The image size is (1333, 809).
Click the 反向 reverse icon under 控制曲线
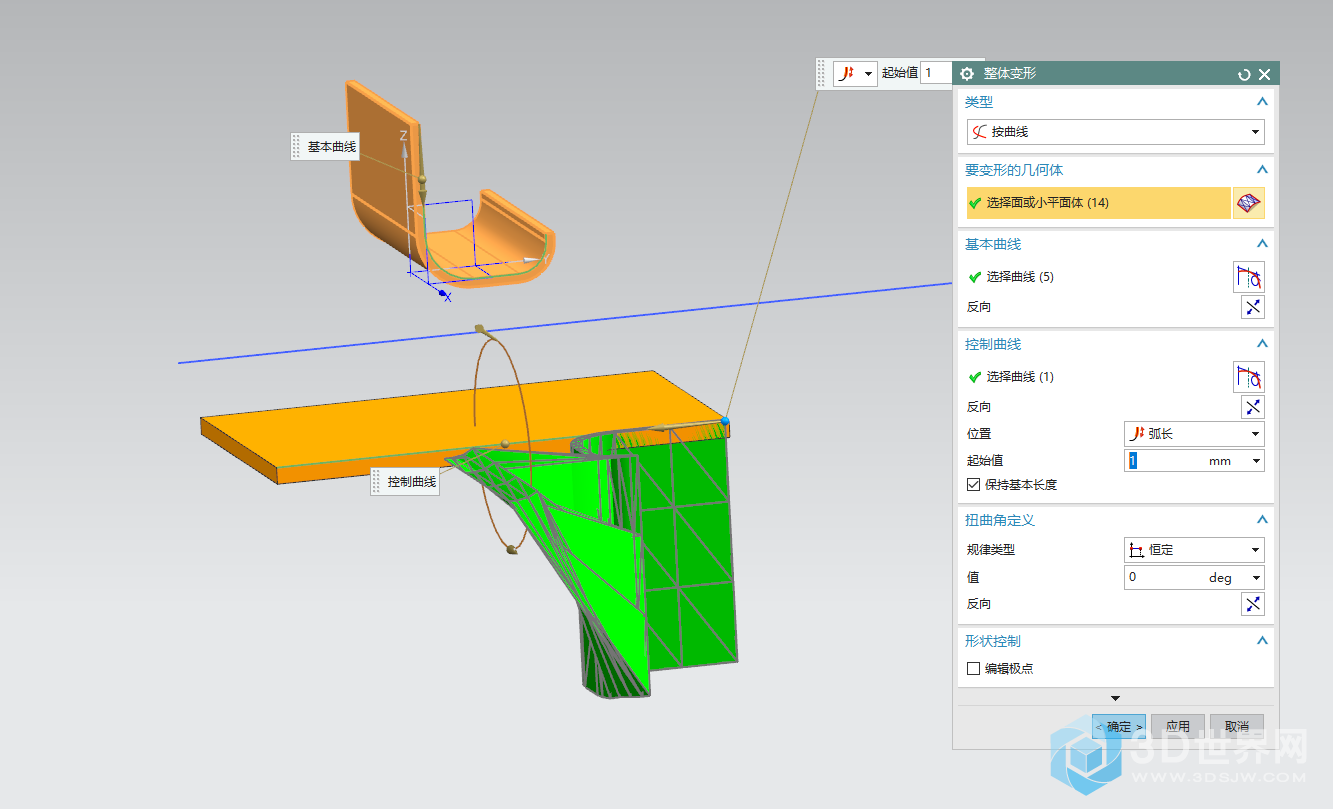tap(1252, 407)
